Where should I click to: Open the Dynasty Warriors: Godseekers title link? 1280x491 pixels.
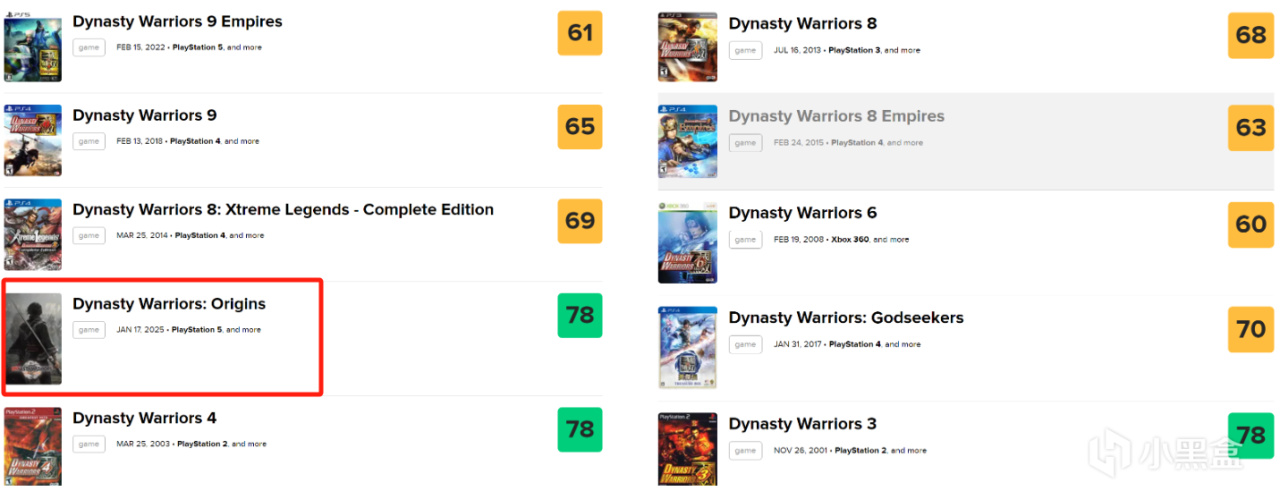click(x=846, y=318)
